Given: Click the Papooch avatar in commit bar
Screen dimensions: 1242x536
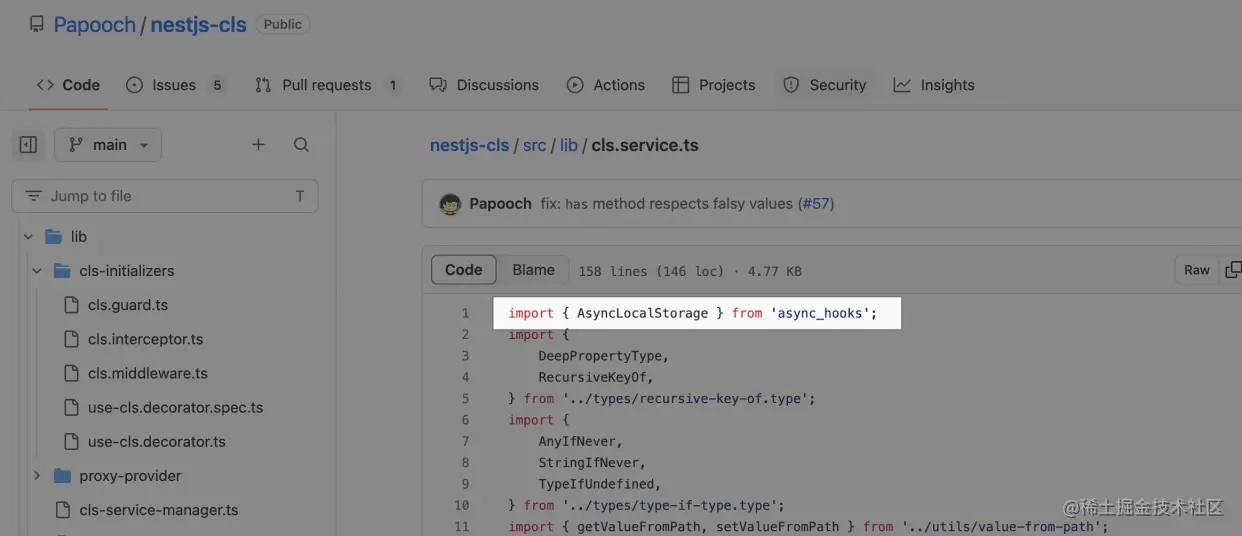Looking at the screenshot, I should [450, 204].
